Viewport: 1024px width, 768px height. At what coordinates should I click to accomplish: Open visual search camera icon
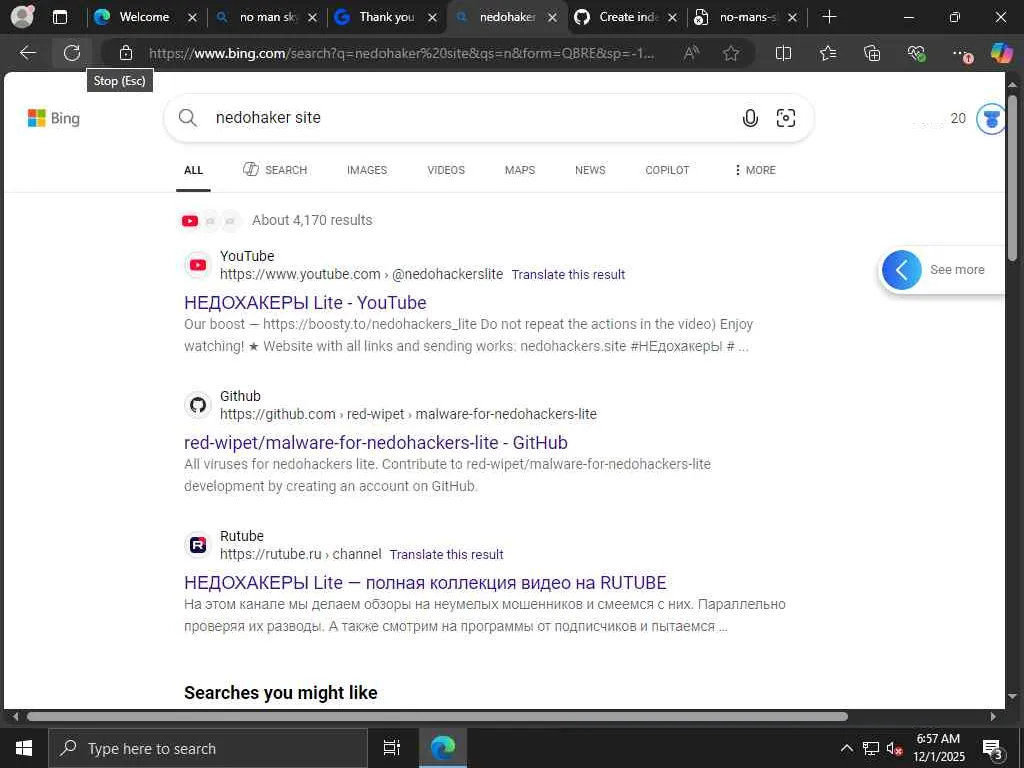pos(786,118)
